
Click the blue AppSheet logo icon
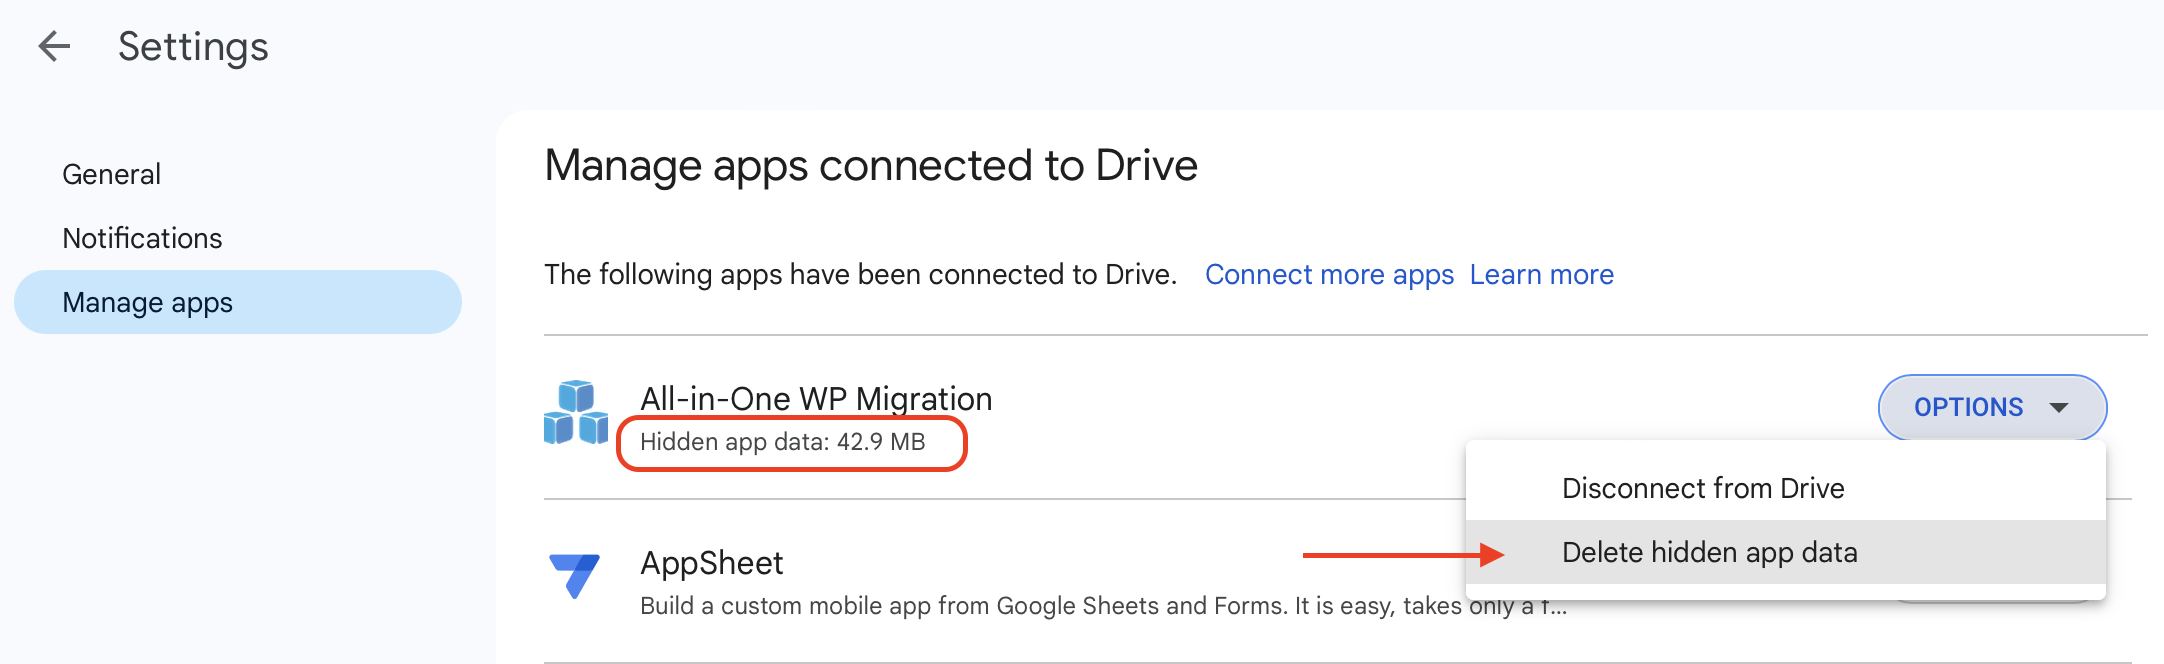coord(574,575)
